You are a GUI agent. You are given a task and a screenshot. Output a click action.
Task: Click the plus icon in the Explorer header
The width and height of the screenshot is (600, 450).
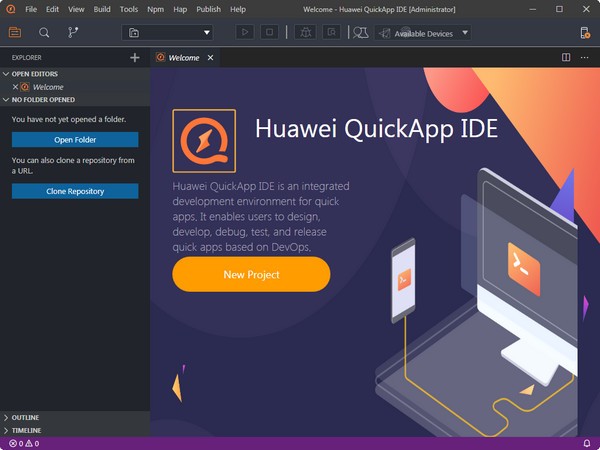[135, 58]
